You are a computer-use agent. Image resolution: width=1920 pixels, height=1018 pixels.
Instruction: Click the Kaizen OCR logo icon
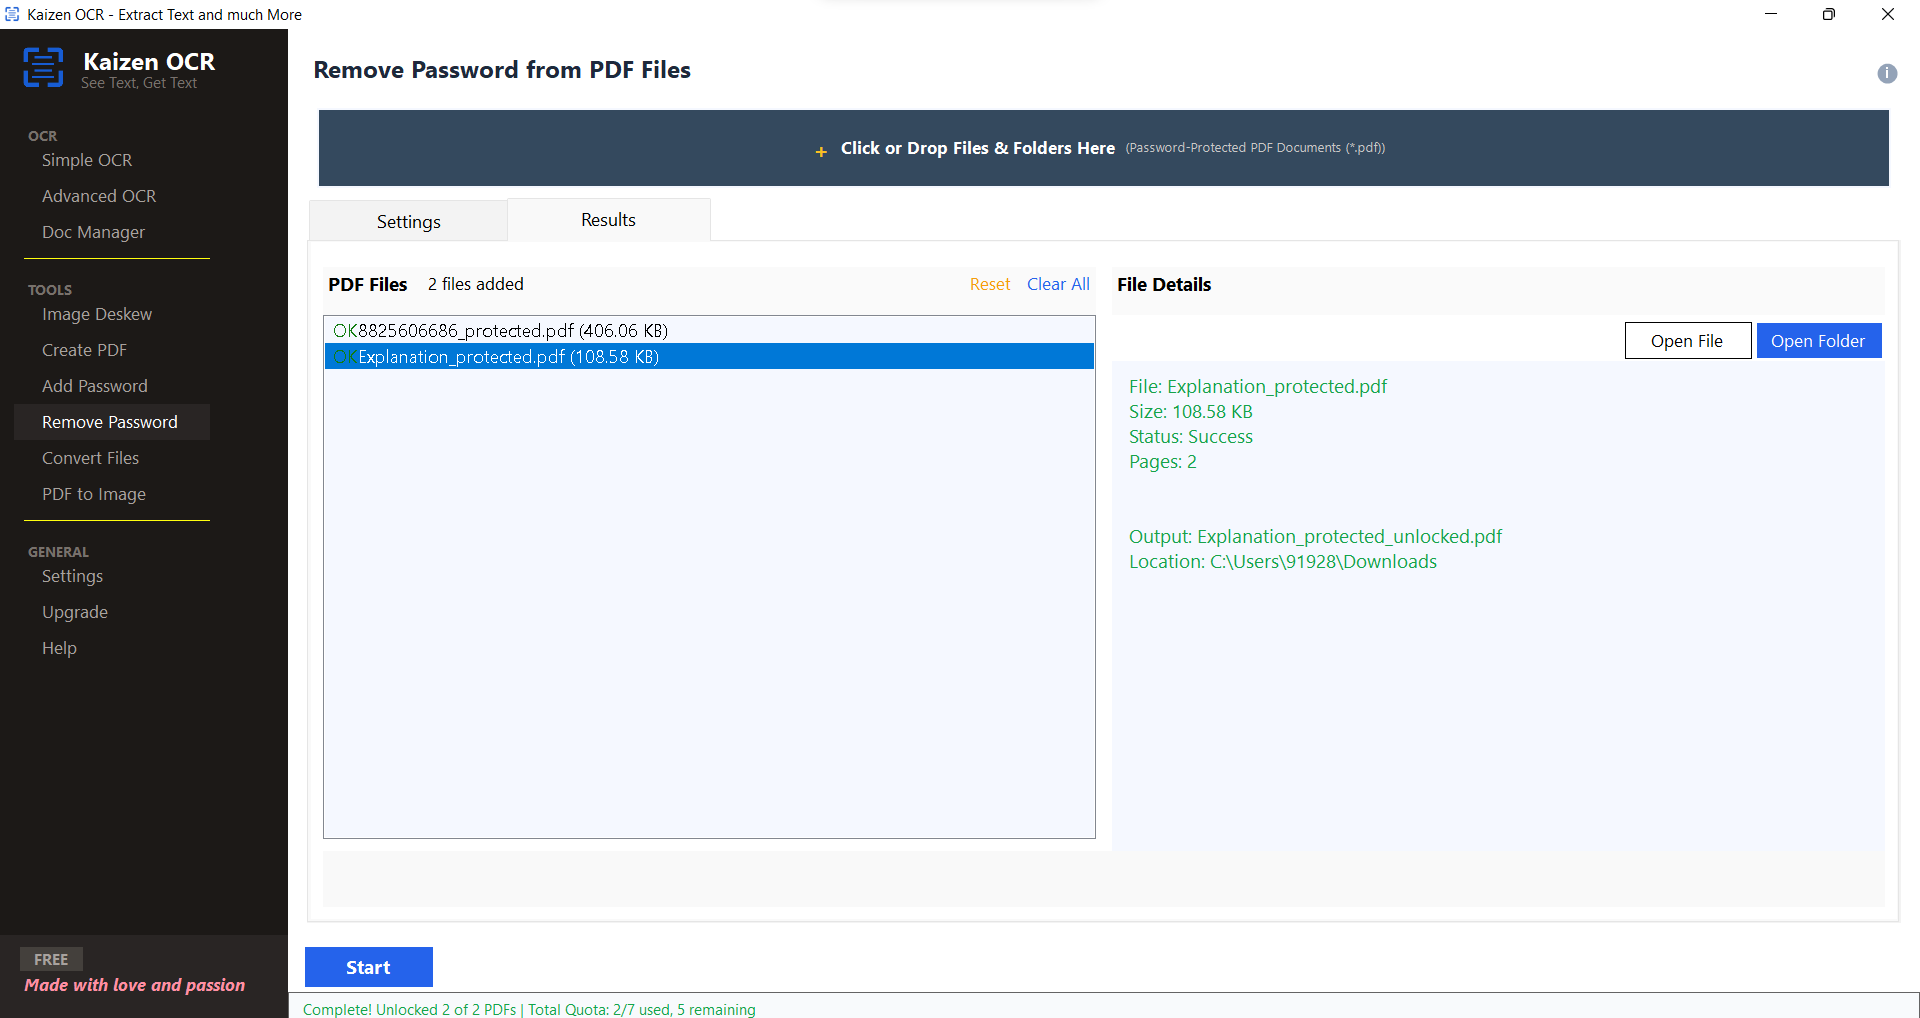[43, 66]
